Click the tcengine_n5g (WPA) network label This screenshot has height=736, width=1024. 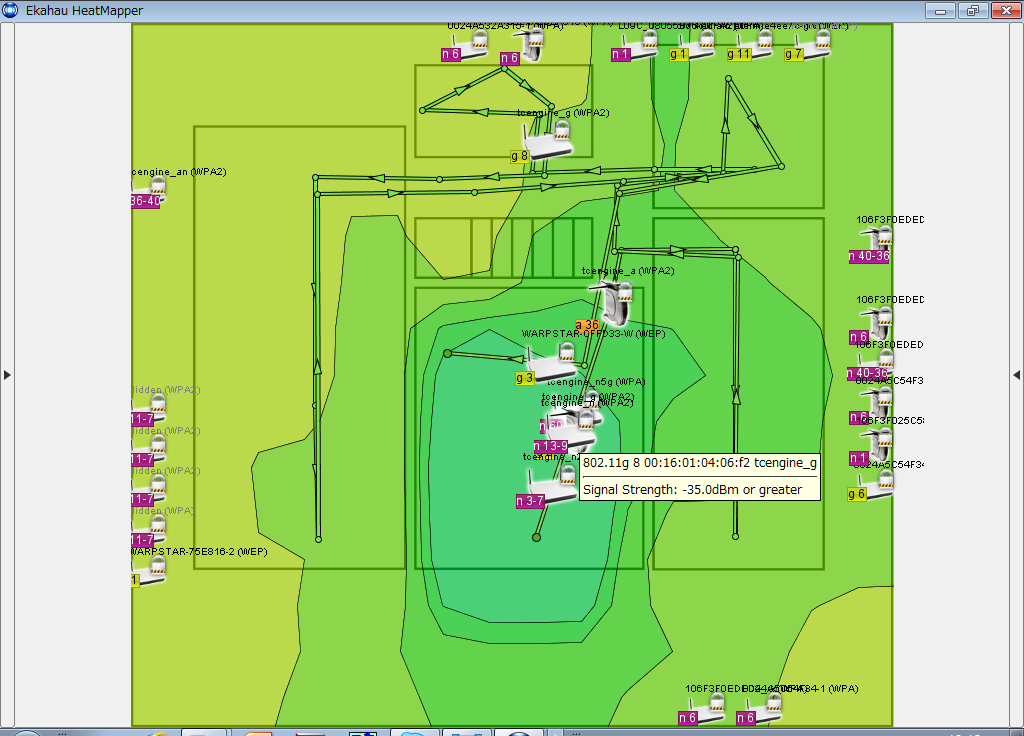[x=596, y=382]
